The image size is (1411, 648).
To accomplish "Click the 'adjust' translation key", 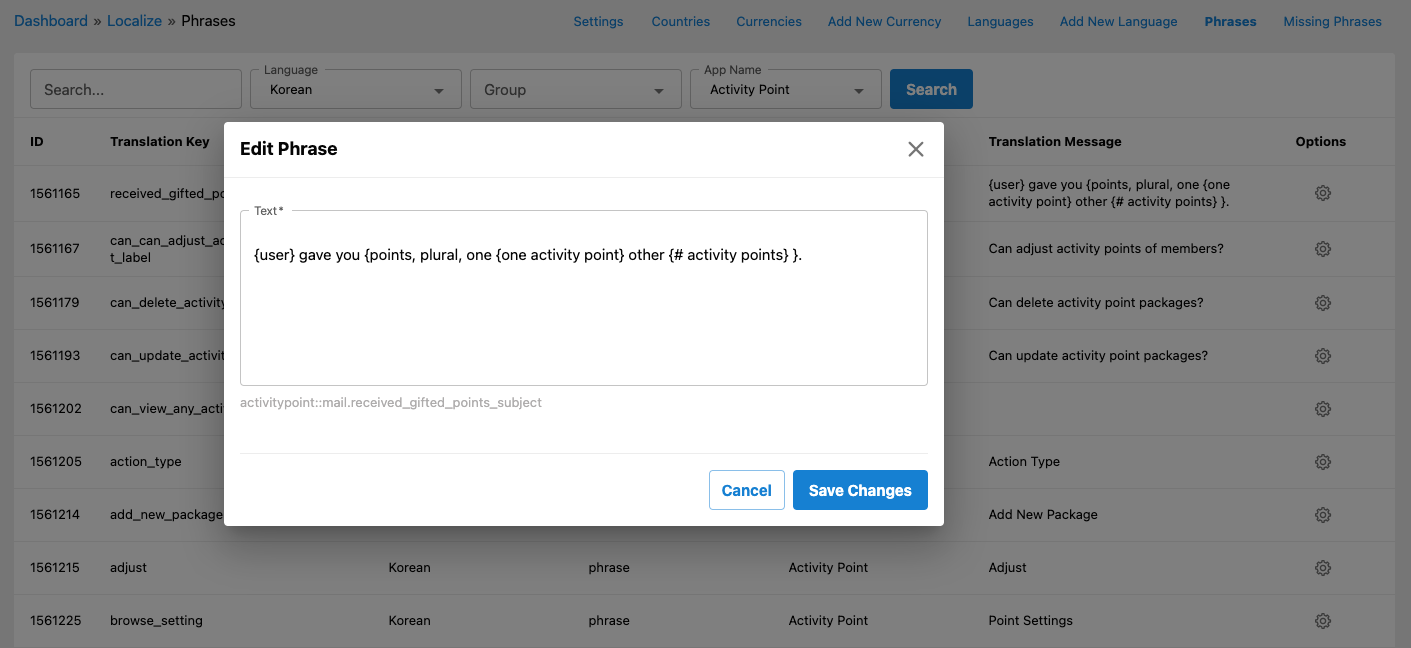I will coord(128,568).
